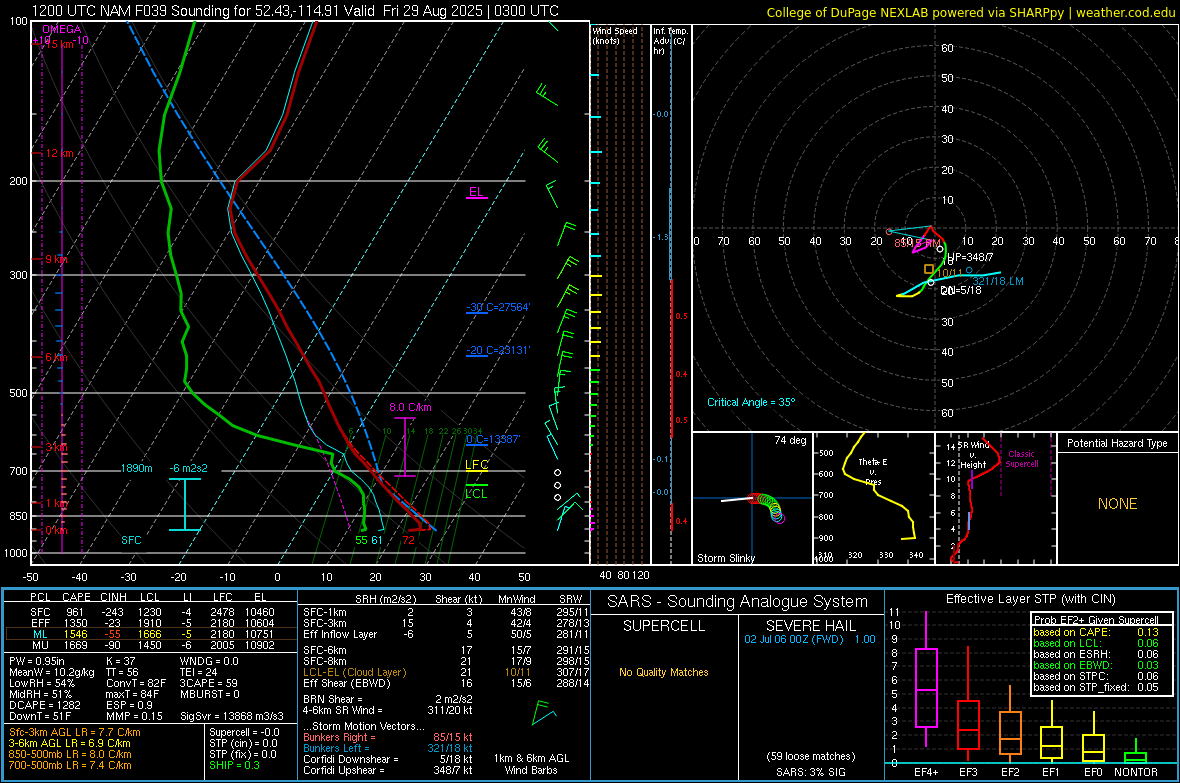Select Sfc-3km AGL LR = 7.7 C/km
This screenshot has width=1180, height=783.
point(75,732)
